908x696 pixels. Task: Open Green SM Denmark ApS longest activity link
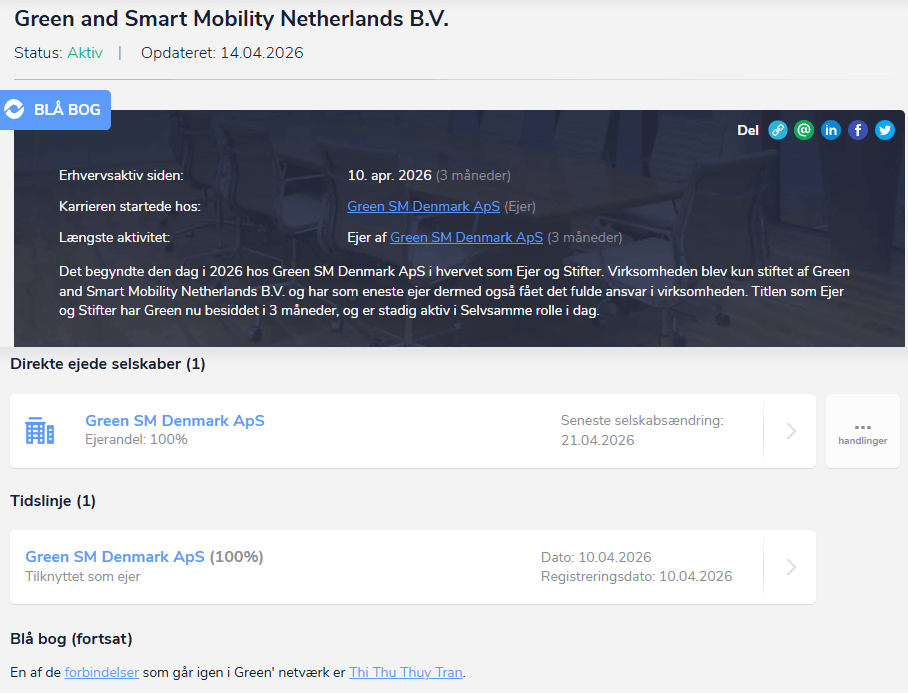click(x=466, y=237)
